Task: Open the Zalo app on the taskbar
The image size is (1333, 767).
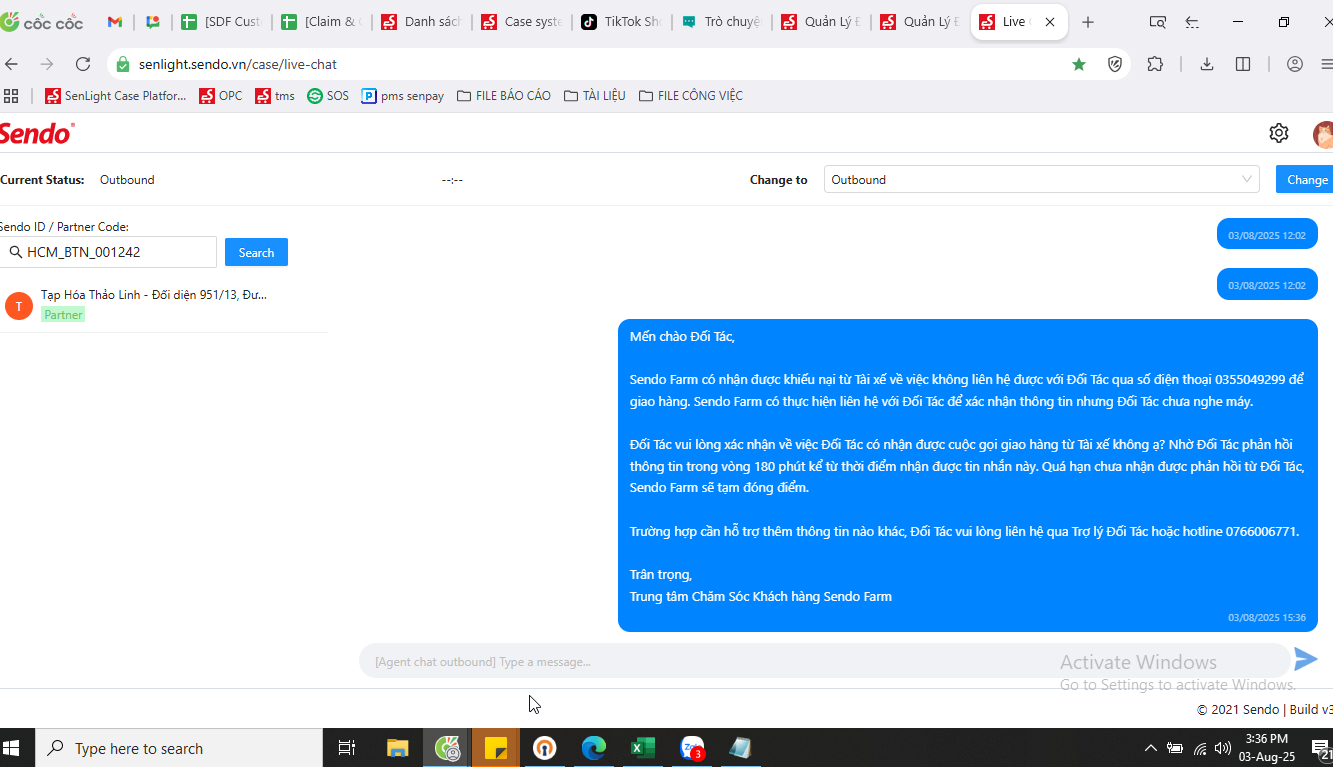Action: [x=692, y=748]
